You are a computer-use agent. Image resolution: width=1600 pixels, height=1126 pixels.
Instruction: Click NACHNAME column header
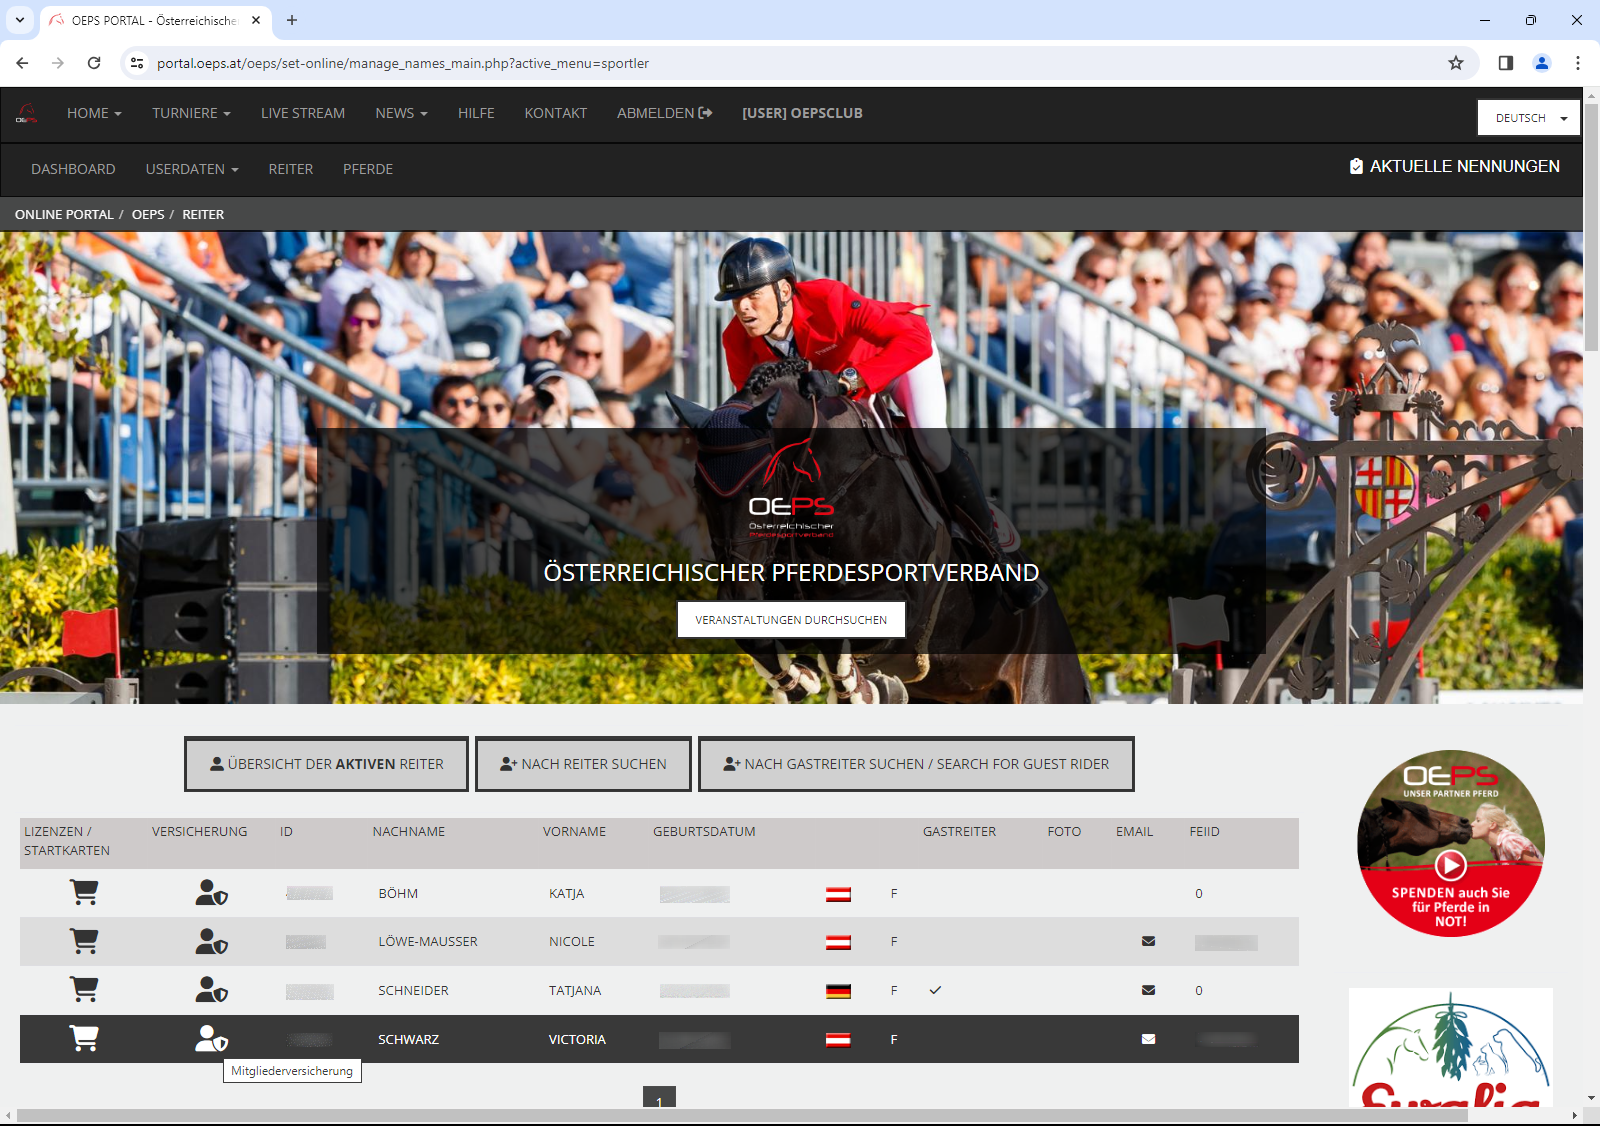[x=409, y=831]
